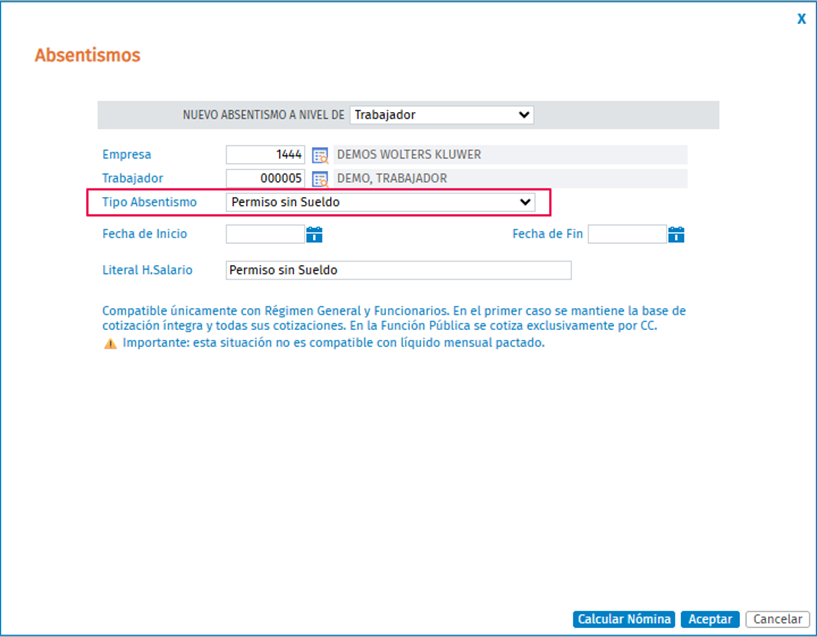
Task: Click the Fecha de Fin date field
Action: click(x=627, y=234)
